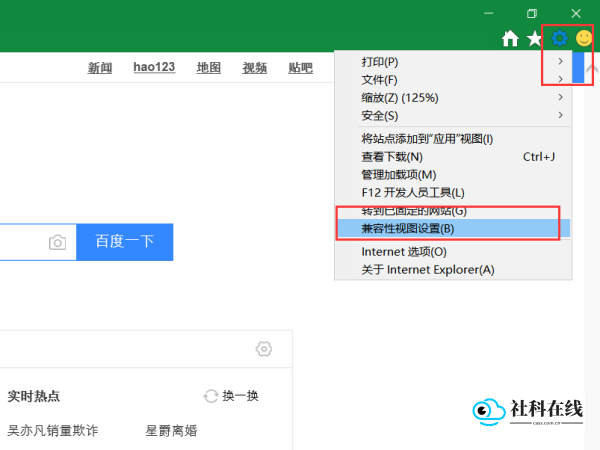Screen dimensions: 600x450
Task: Select 转到已固定的网站(G) item
Action: coord(453,211)
